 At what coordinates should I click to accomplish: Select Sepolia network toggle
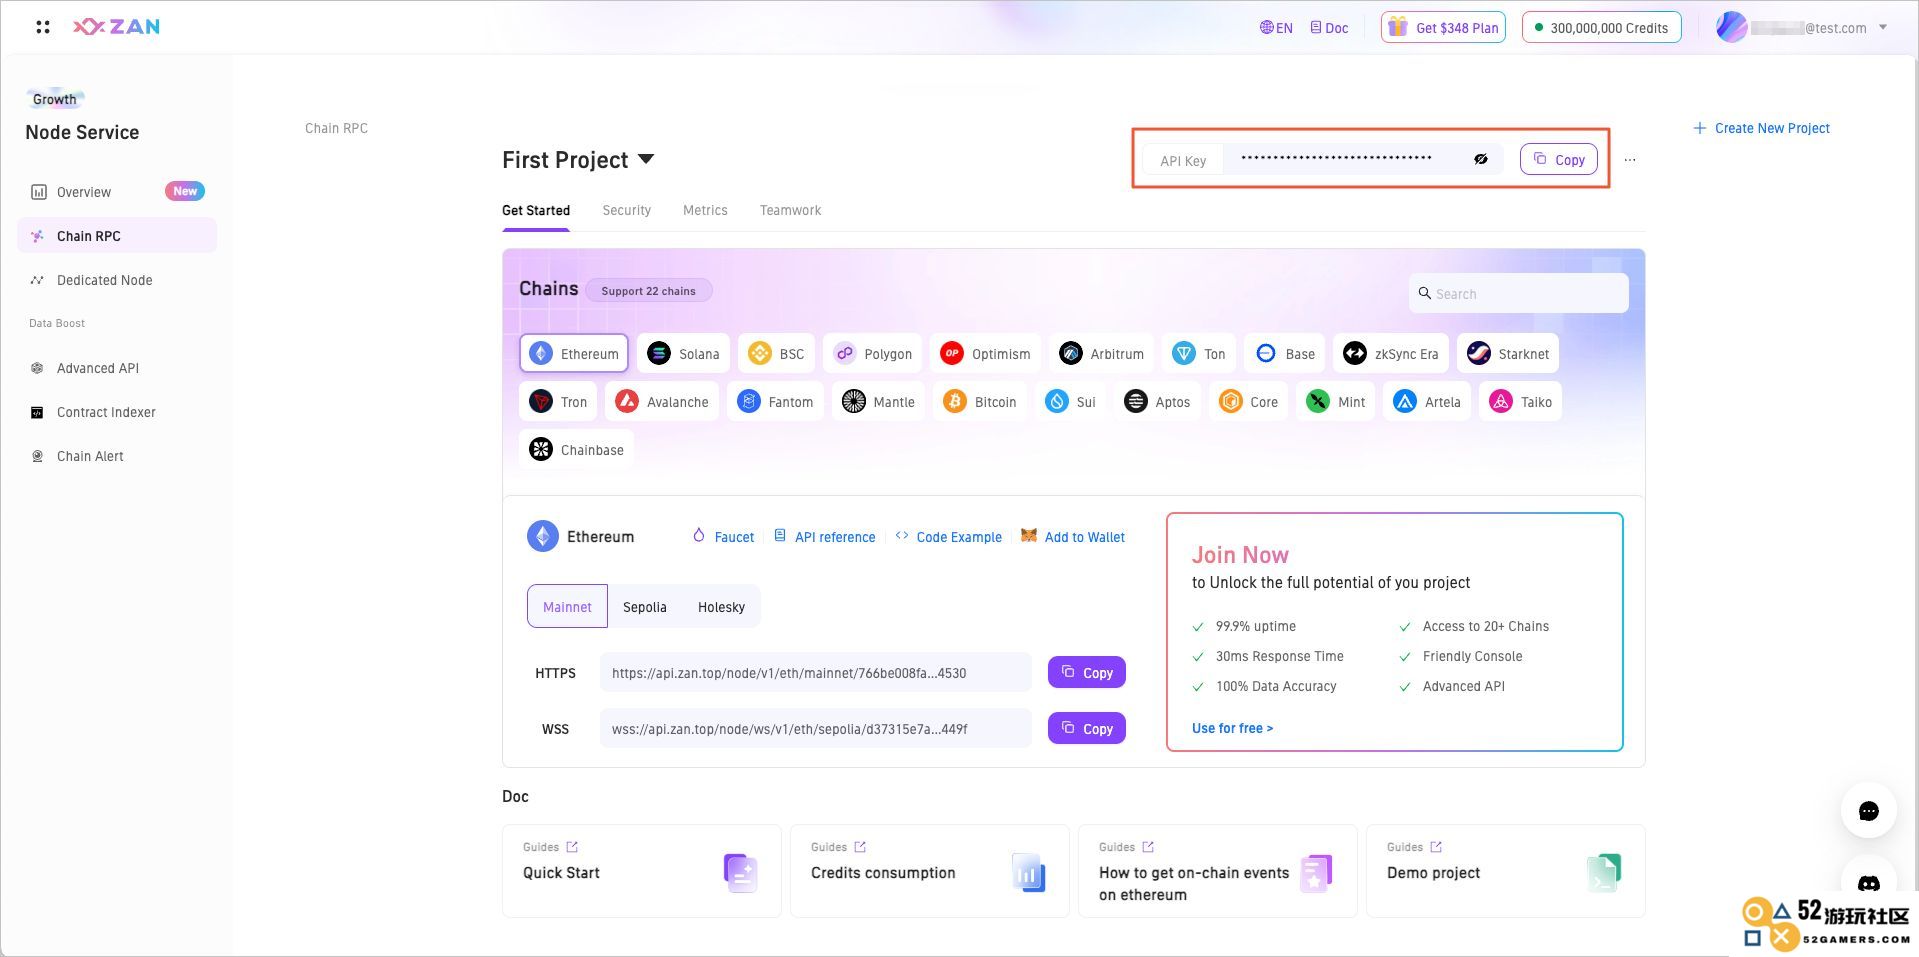click(644, 607)
